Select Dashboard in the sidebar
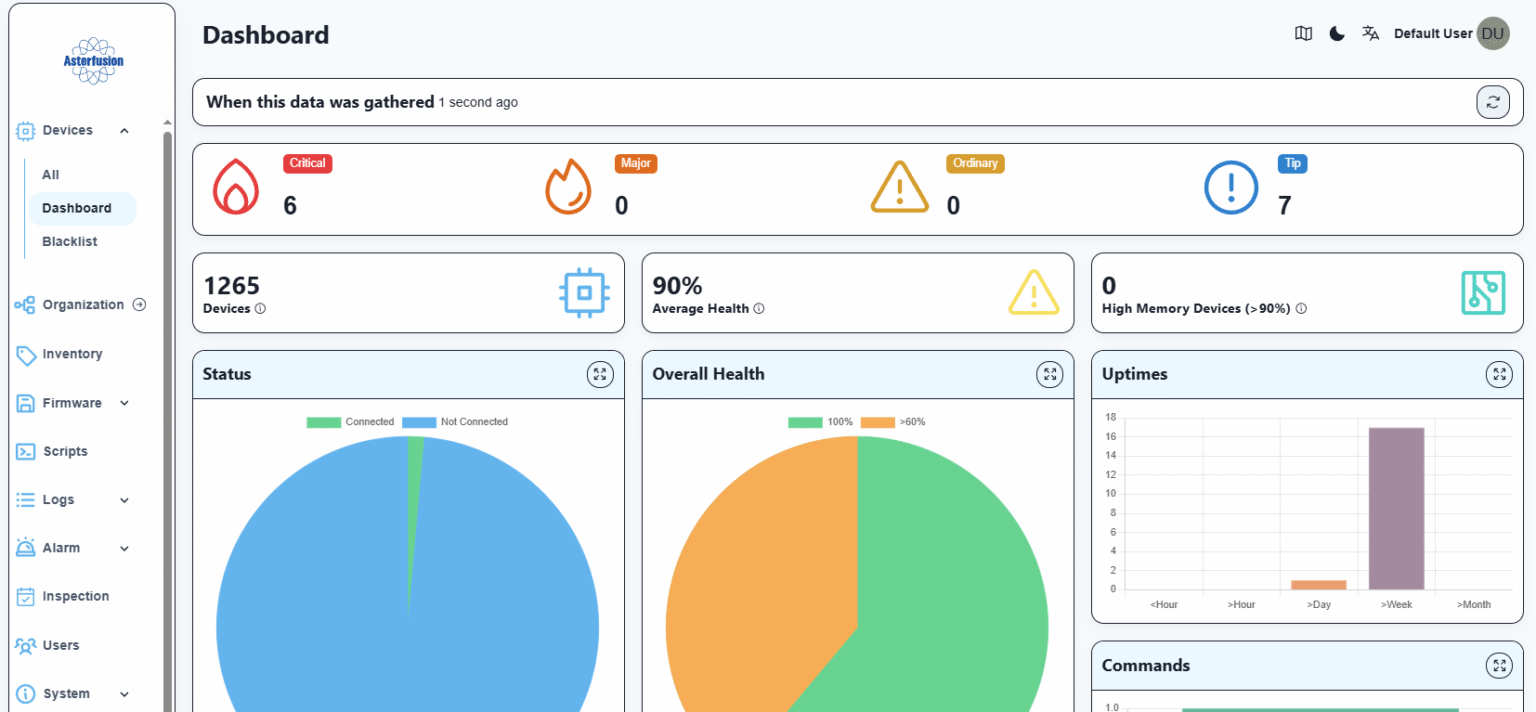This screenshot has width=1536, height=712. pyautogui.click(x=83, y=208)
